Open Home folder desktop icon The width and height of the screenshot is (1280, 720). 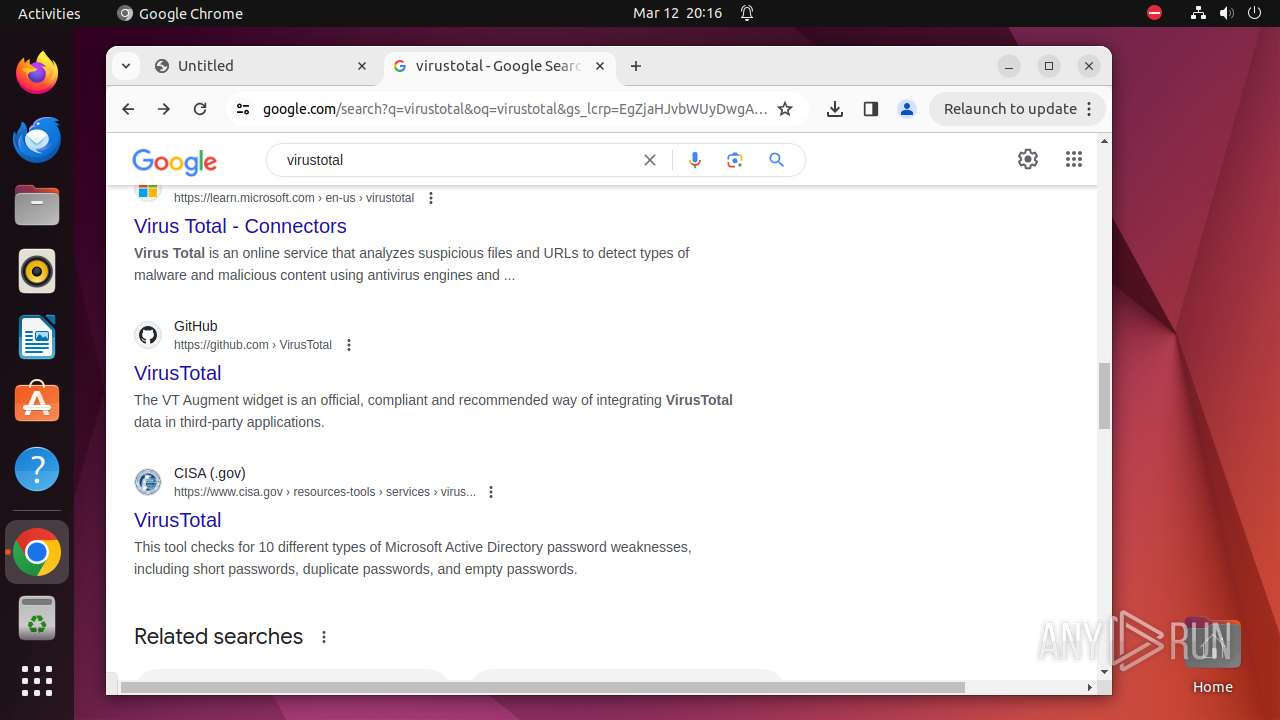pos(1212,657)
